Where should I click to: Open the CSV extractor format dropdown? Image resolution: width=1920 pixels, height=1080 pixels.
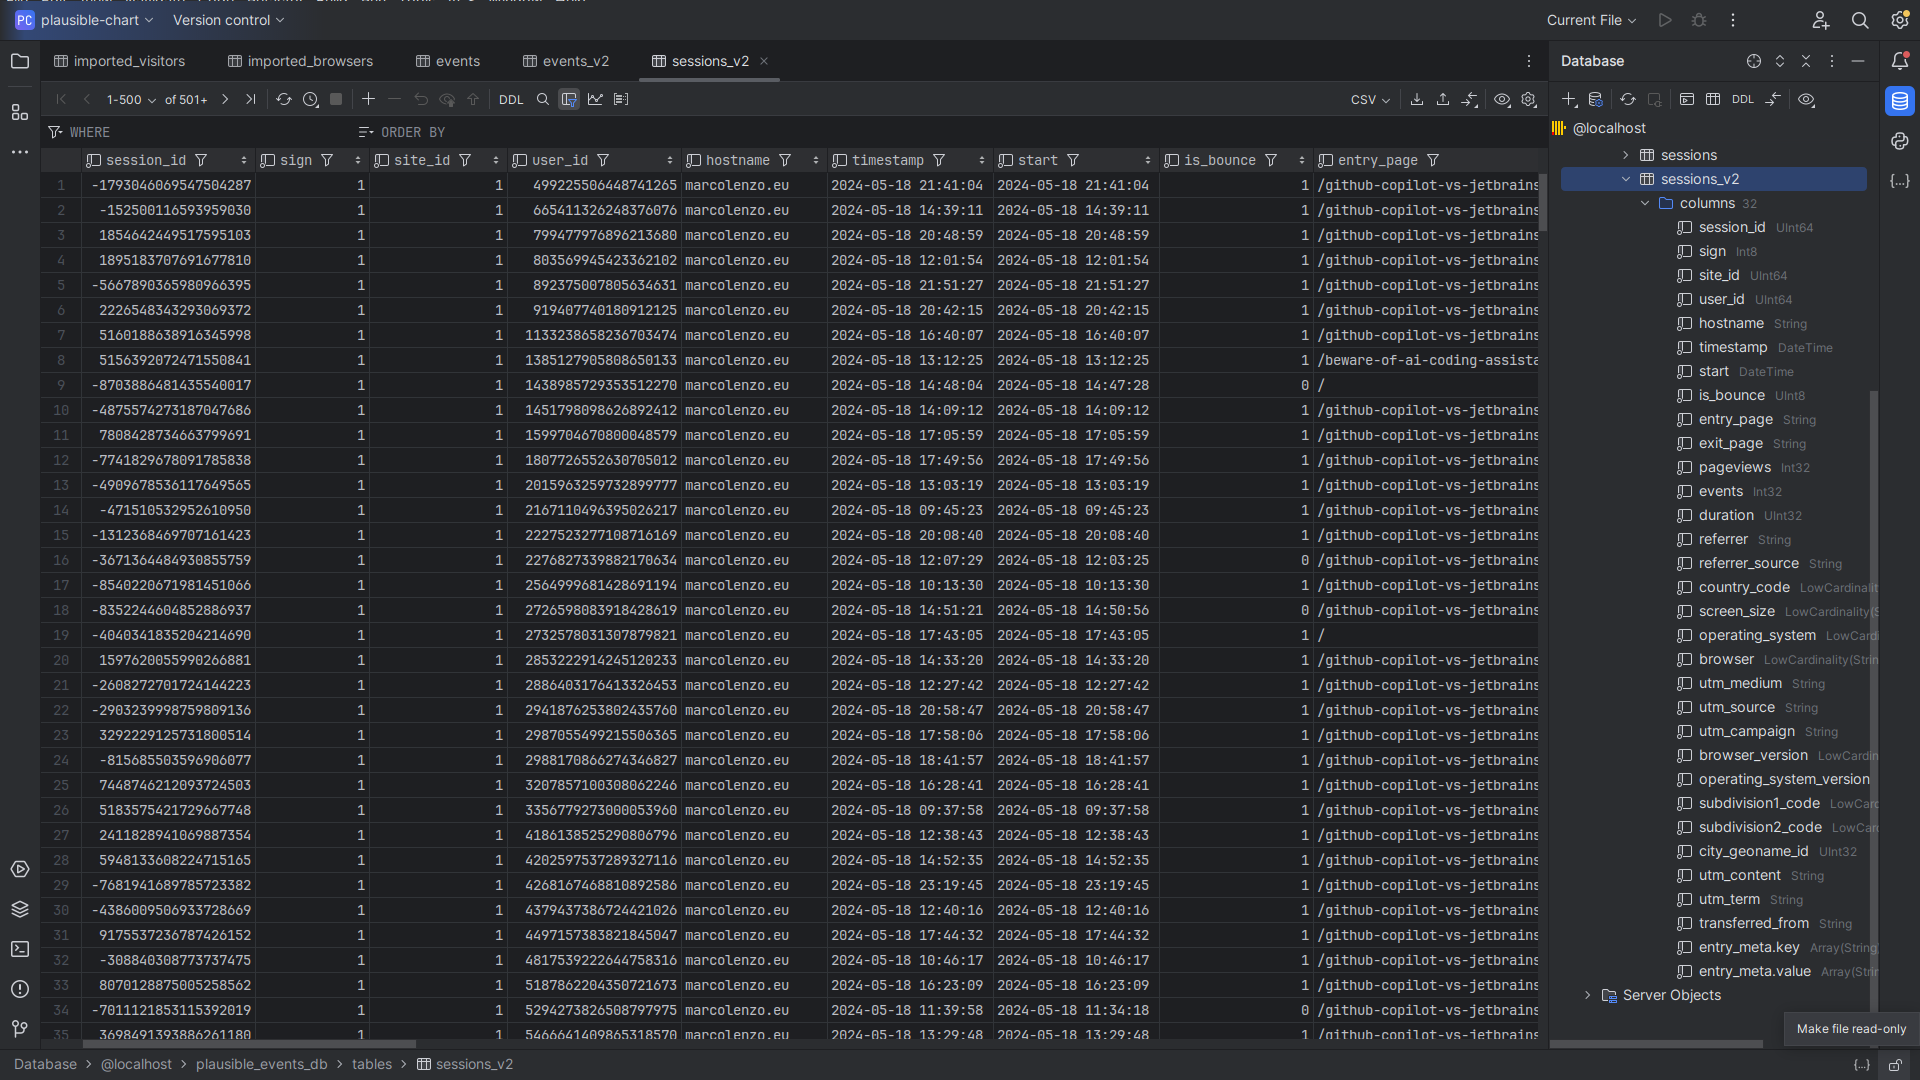(1370, 100)
